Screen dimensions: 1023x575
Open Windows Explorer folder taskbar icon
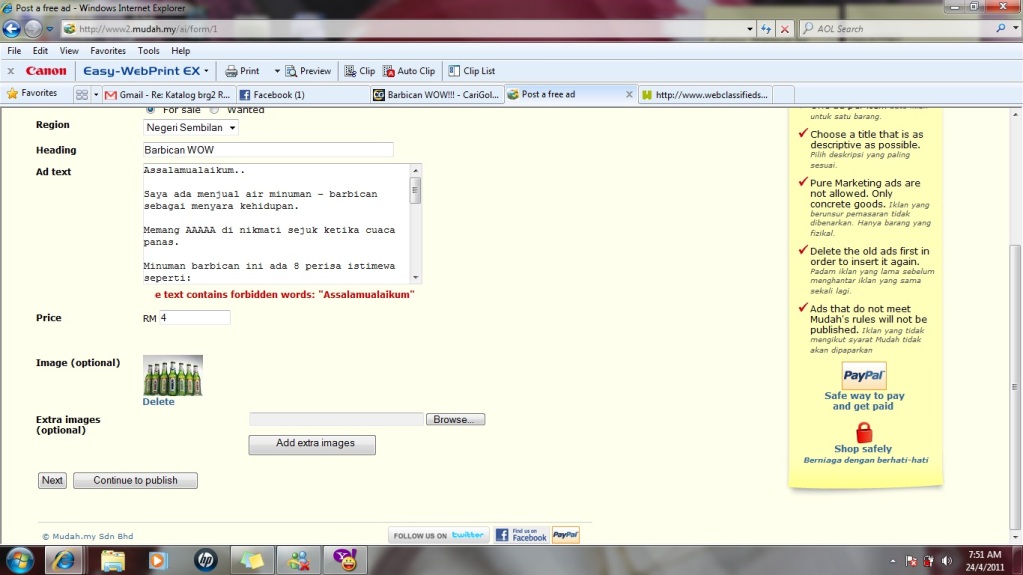tap(112, 561)
